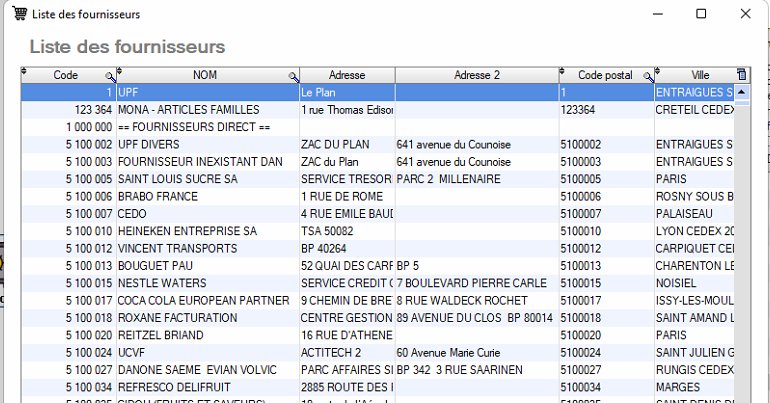Click the search magnifier in NOM column header
The width and height of the screenshot is (770, 403).
coord(293,76)
